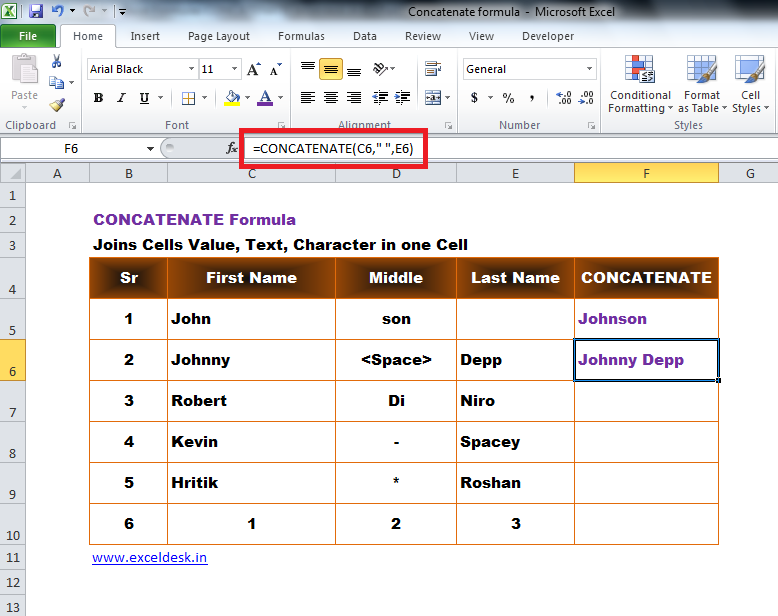Viewport: 778px width, 616px height.
Task: Open the font name dropdown Arial Black
Action: click(x=191, y=69)
